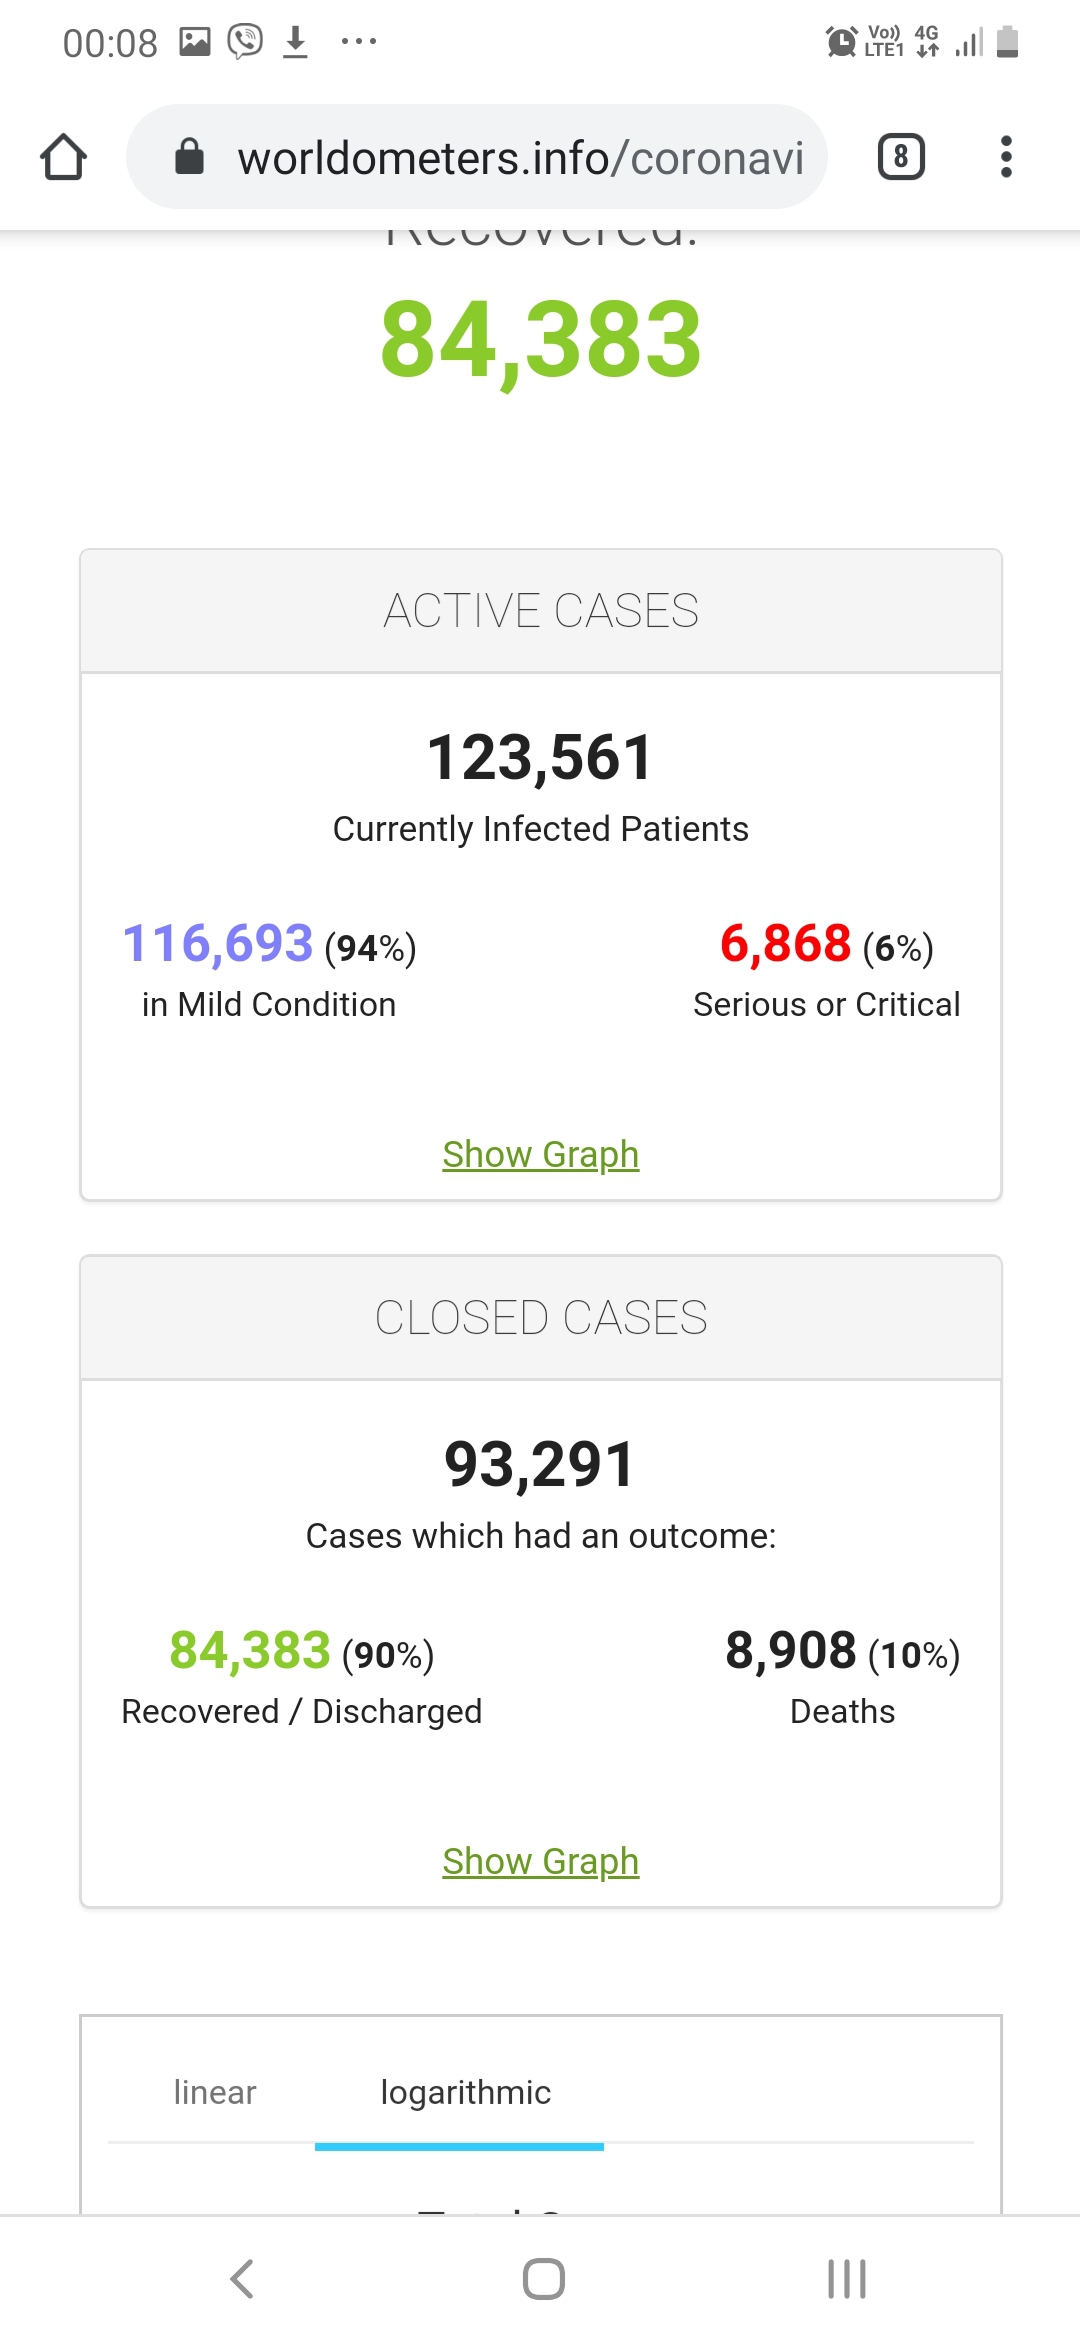1080x2340 pixels.
Task: Tap the image notification icon
Action: [x=195, y=42]
